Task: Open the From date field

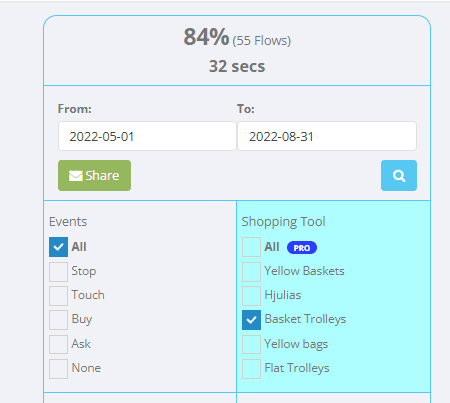Action: point(147,136)
